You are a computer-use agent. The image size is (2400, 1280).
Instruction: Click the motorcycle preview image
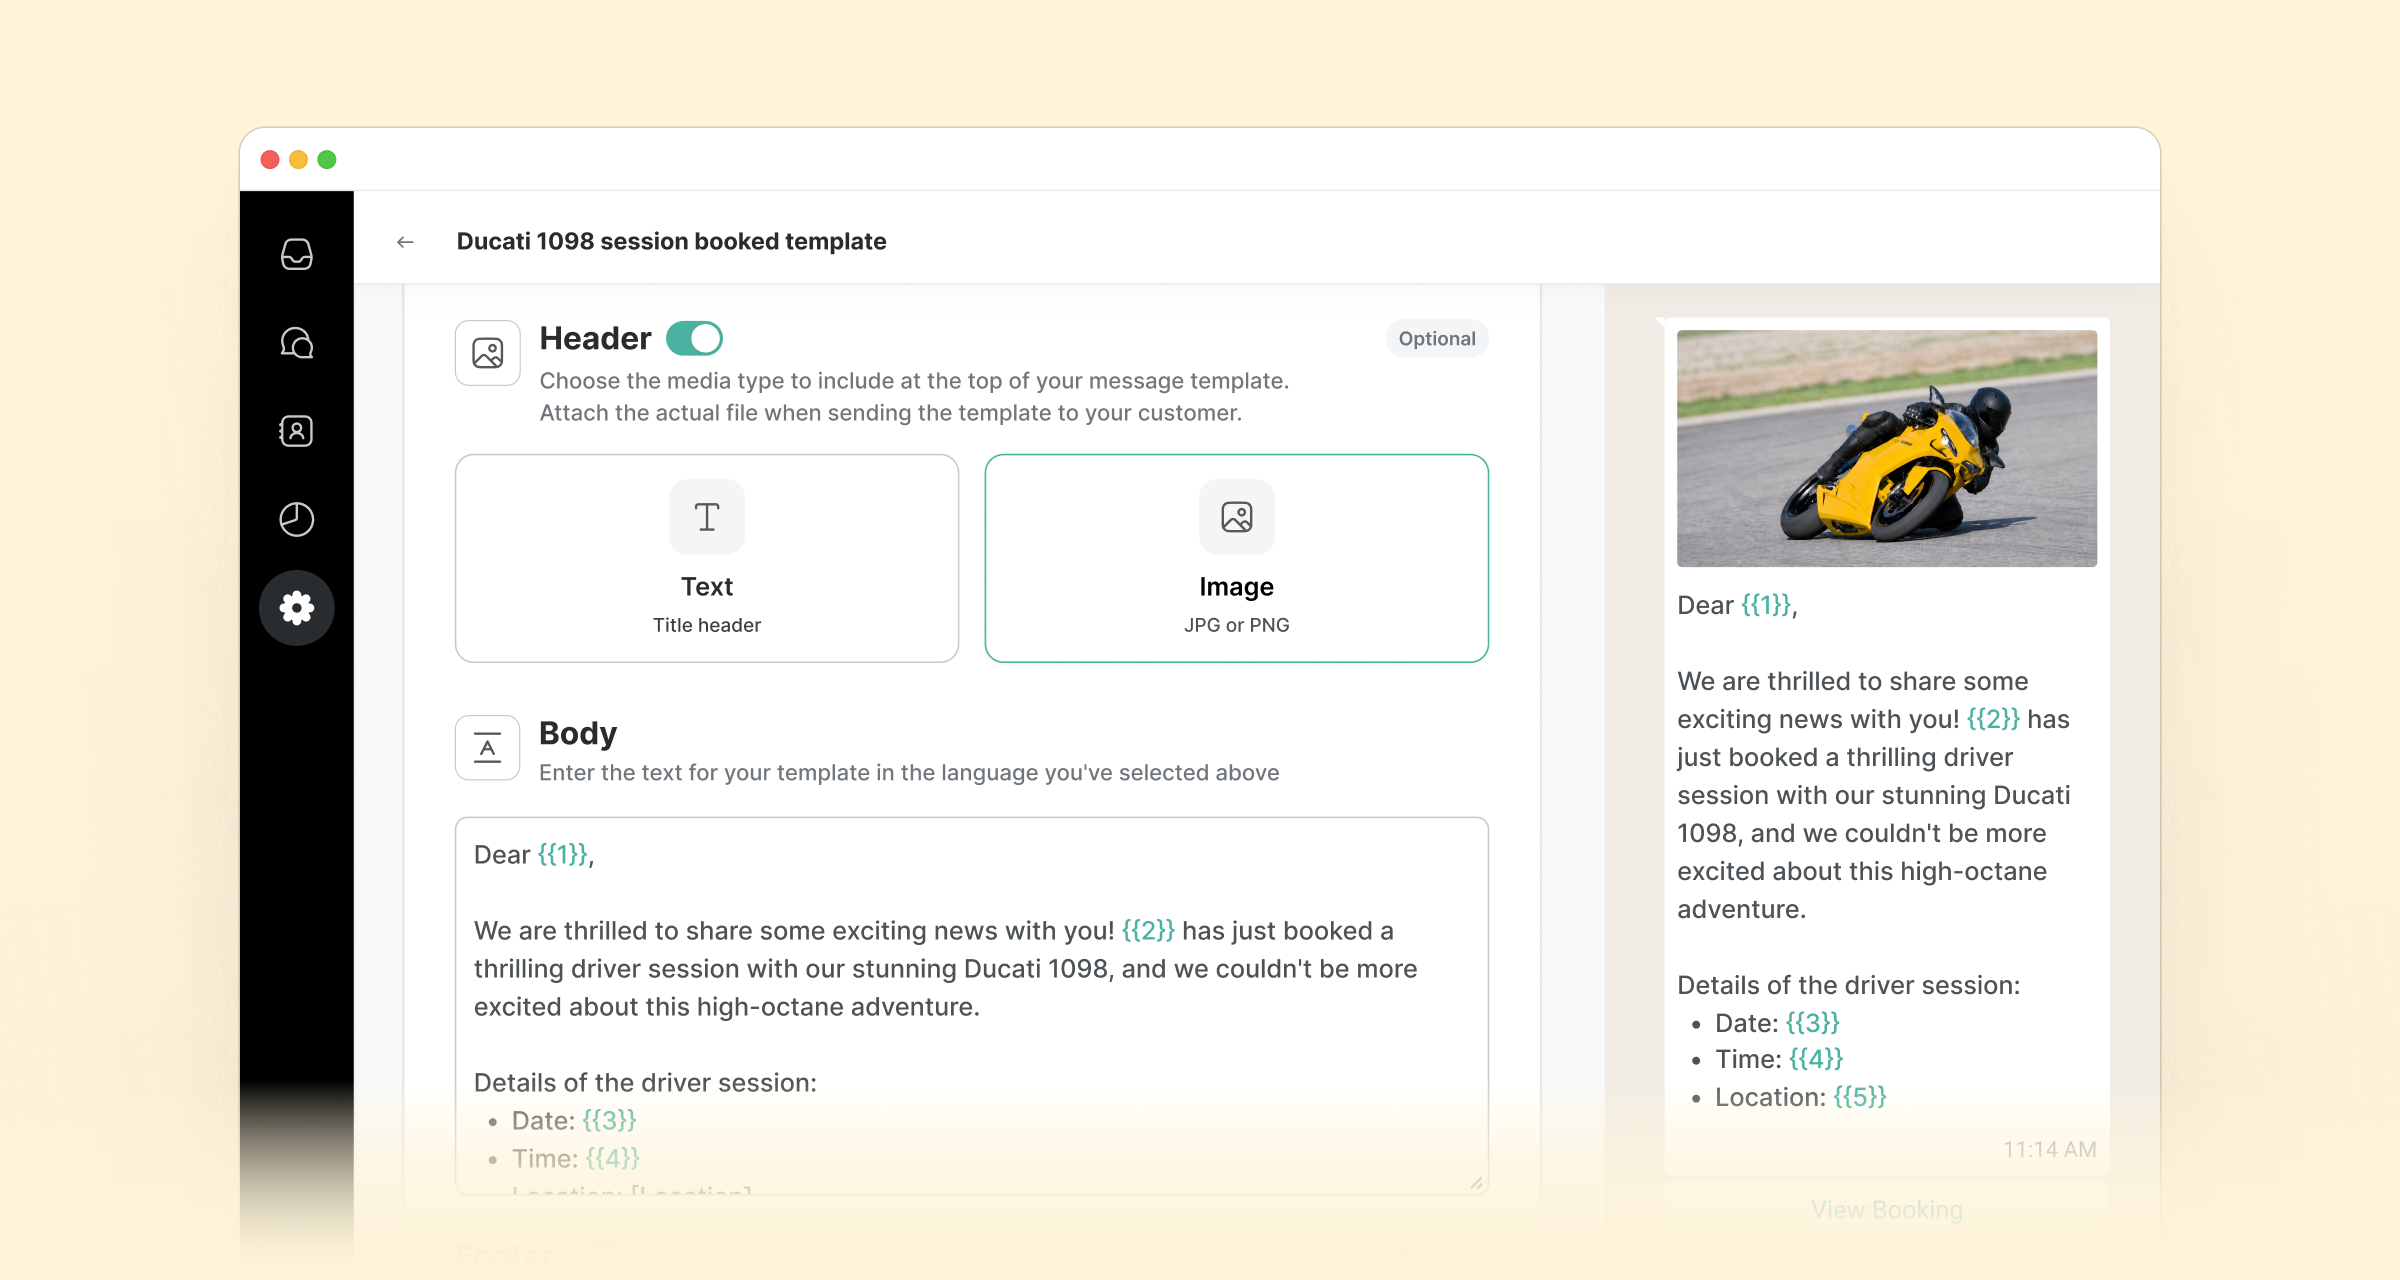(x=1887, y=448)
